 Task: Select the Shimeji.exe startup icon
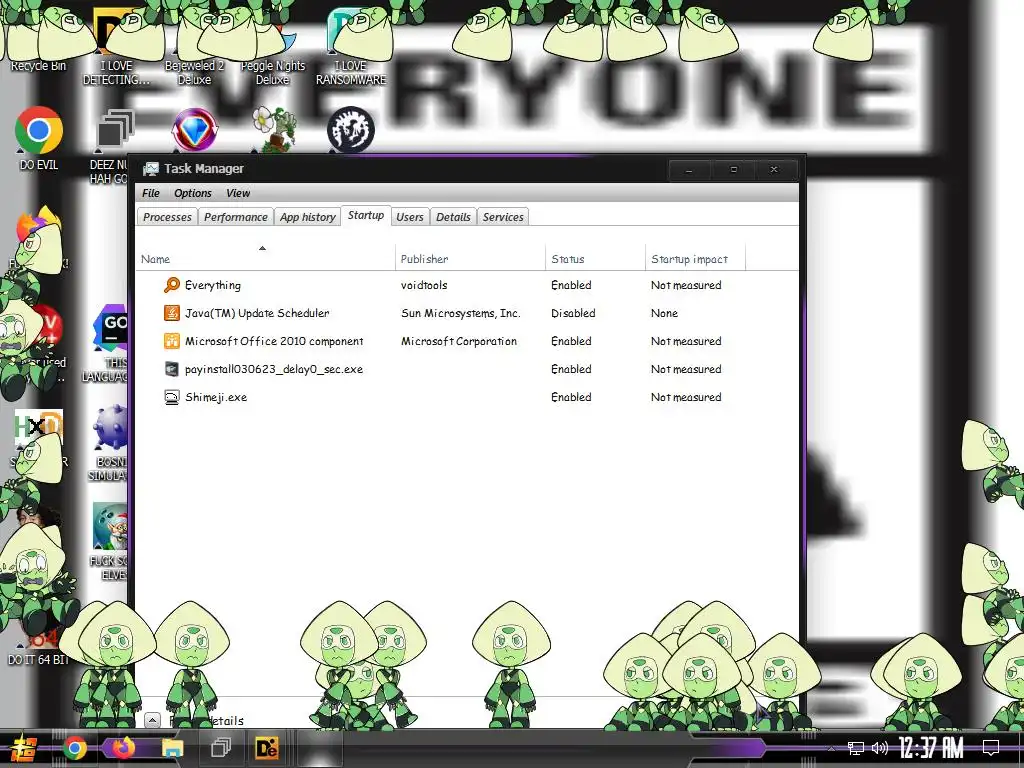click(172, 397)
